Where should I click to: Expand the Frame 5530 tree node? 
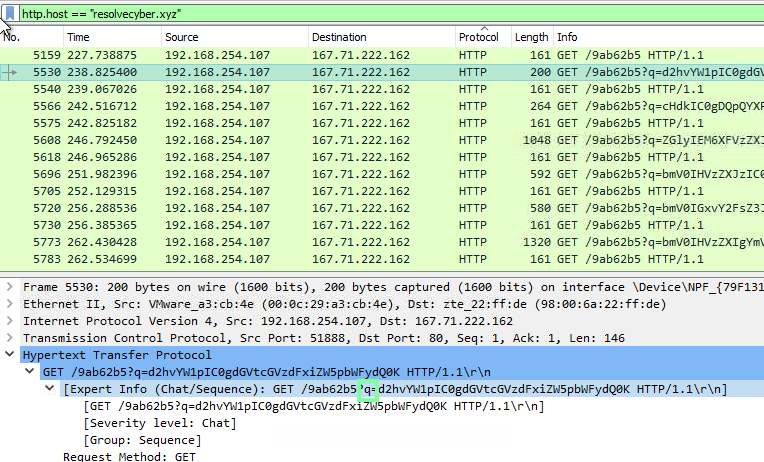click(x=10, y=287)
